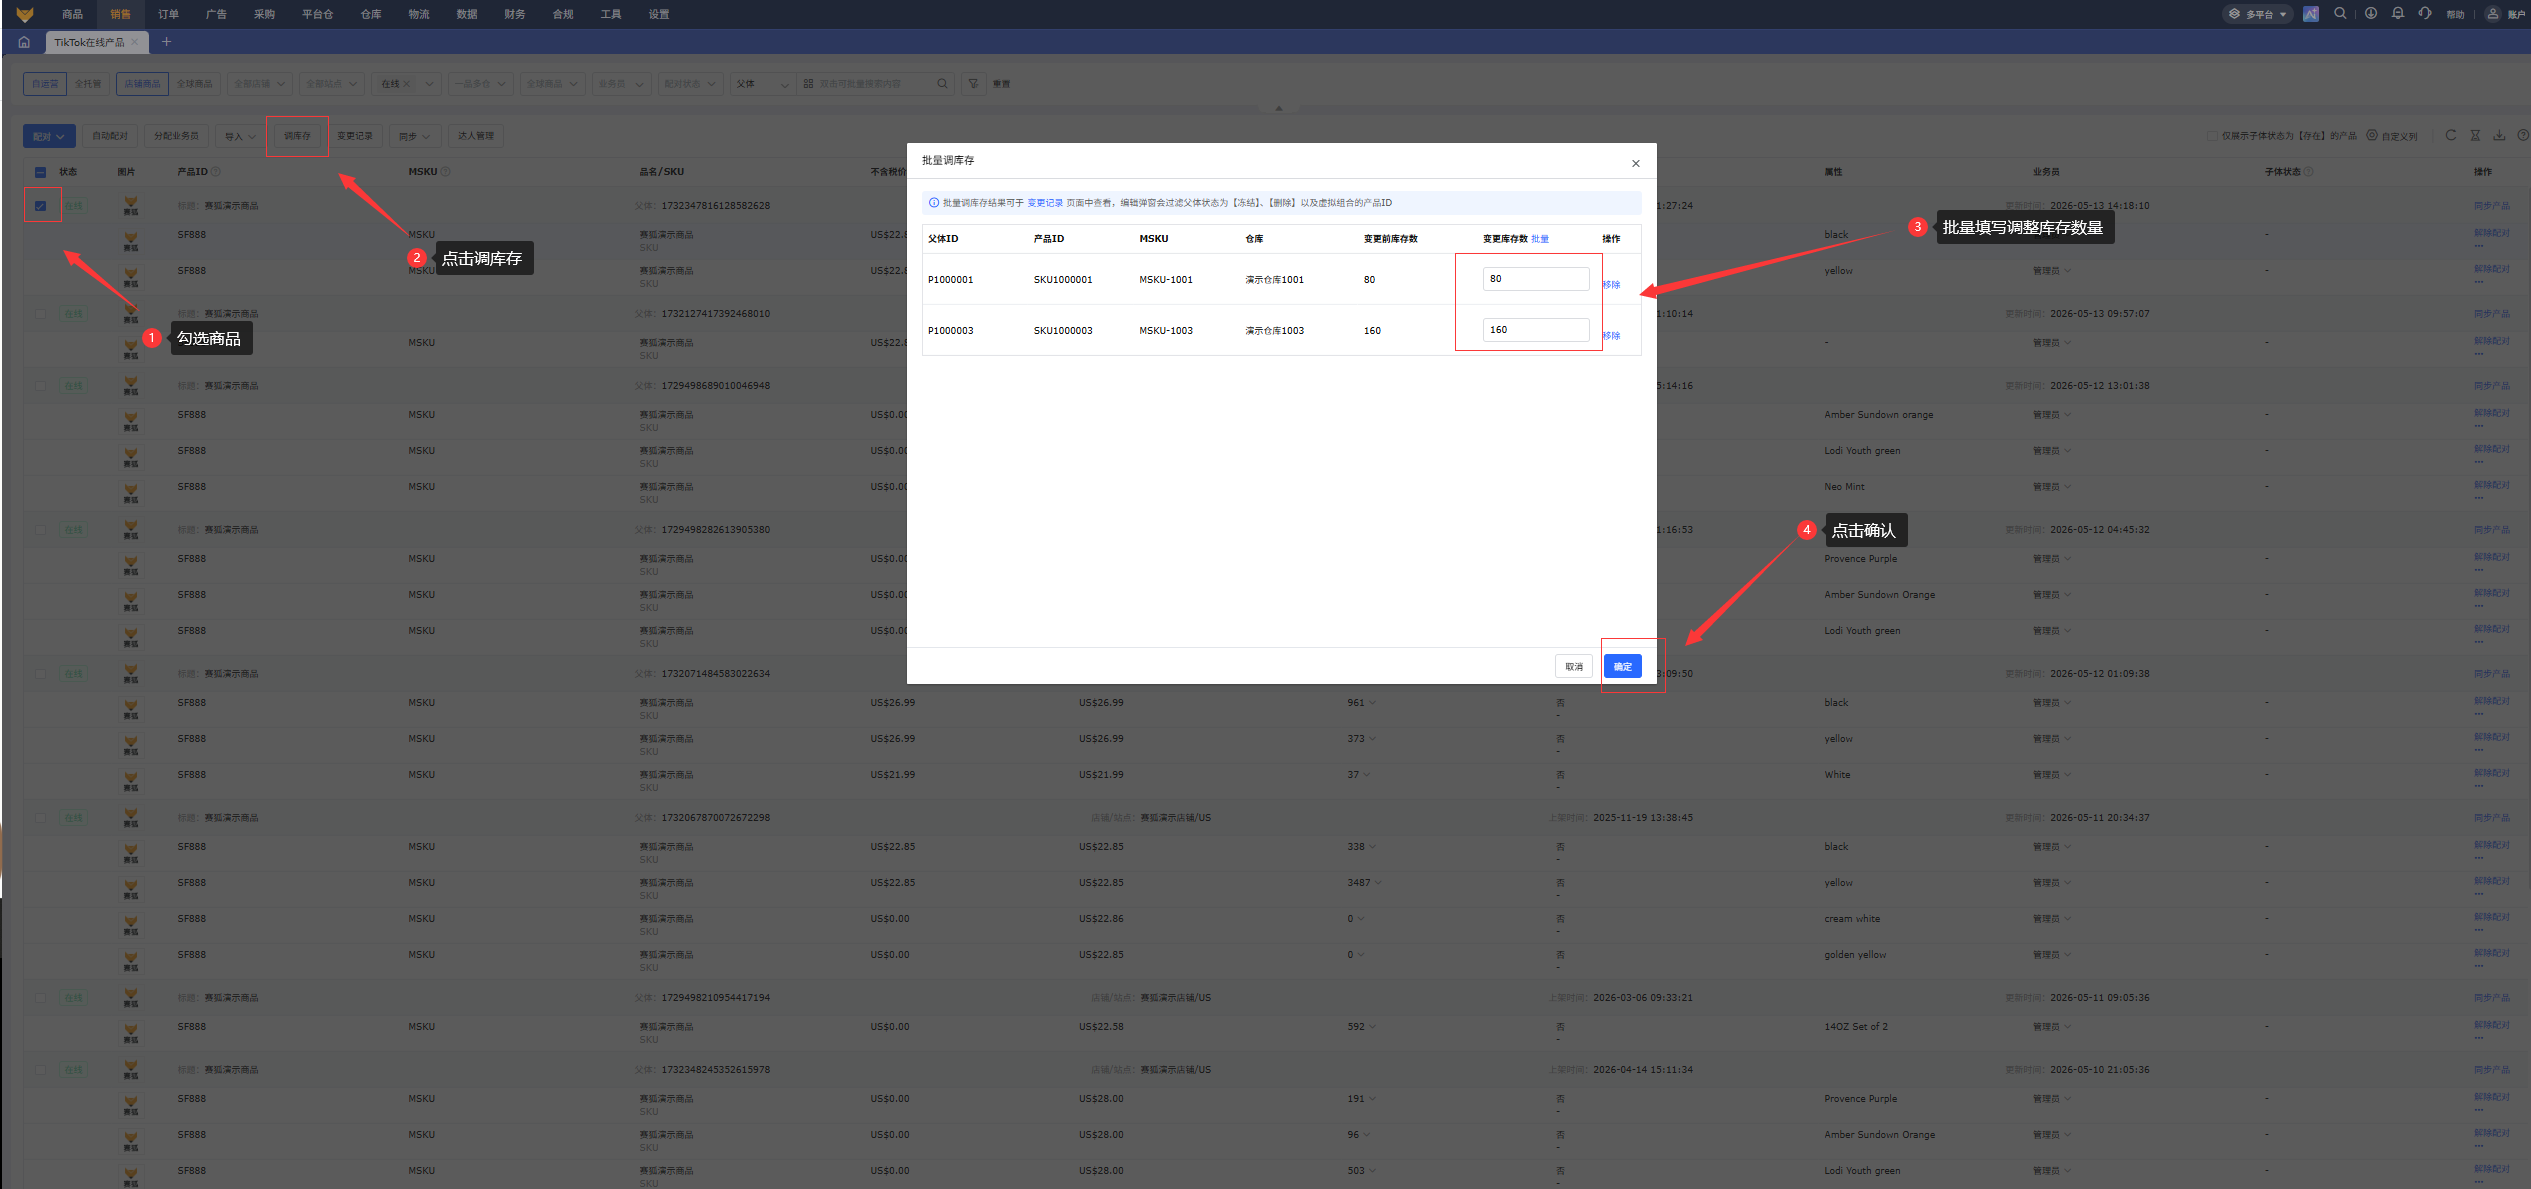Click the hourglass task icon above the table
This screenshot has width=2531, height=1189.
tap(2475, 135)
